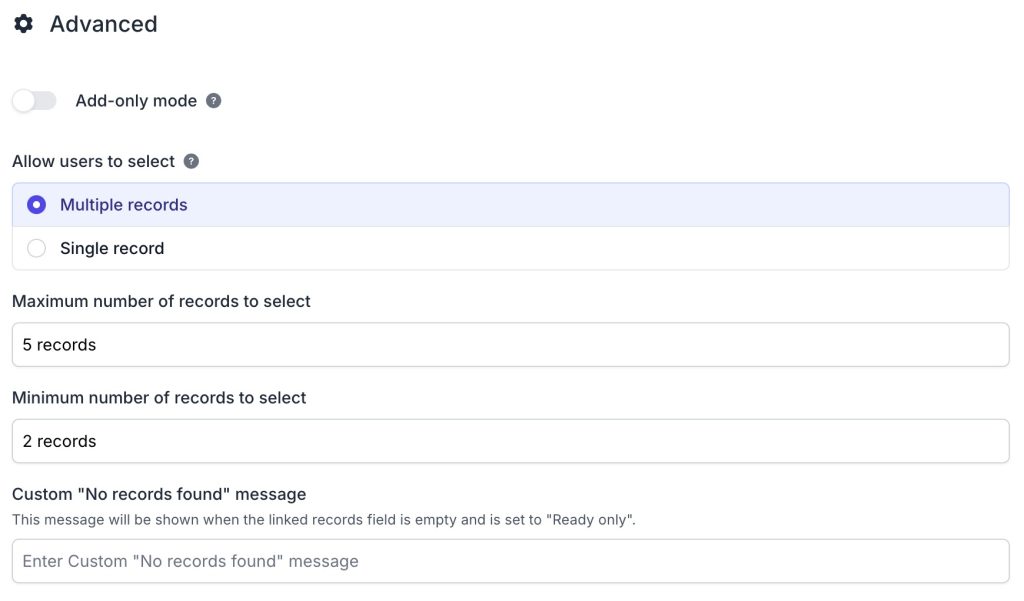Click the Multiple records option label
This screenshot has width=1024, height=601.
124,205
